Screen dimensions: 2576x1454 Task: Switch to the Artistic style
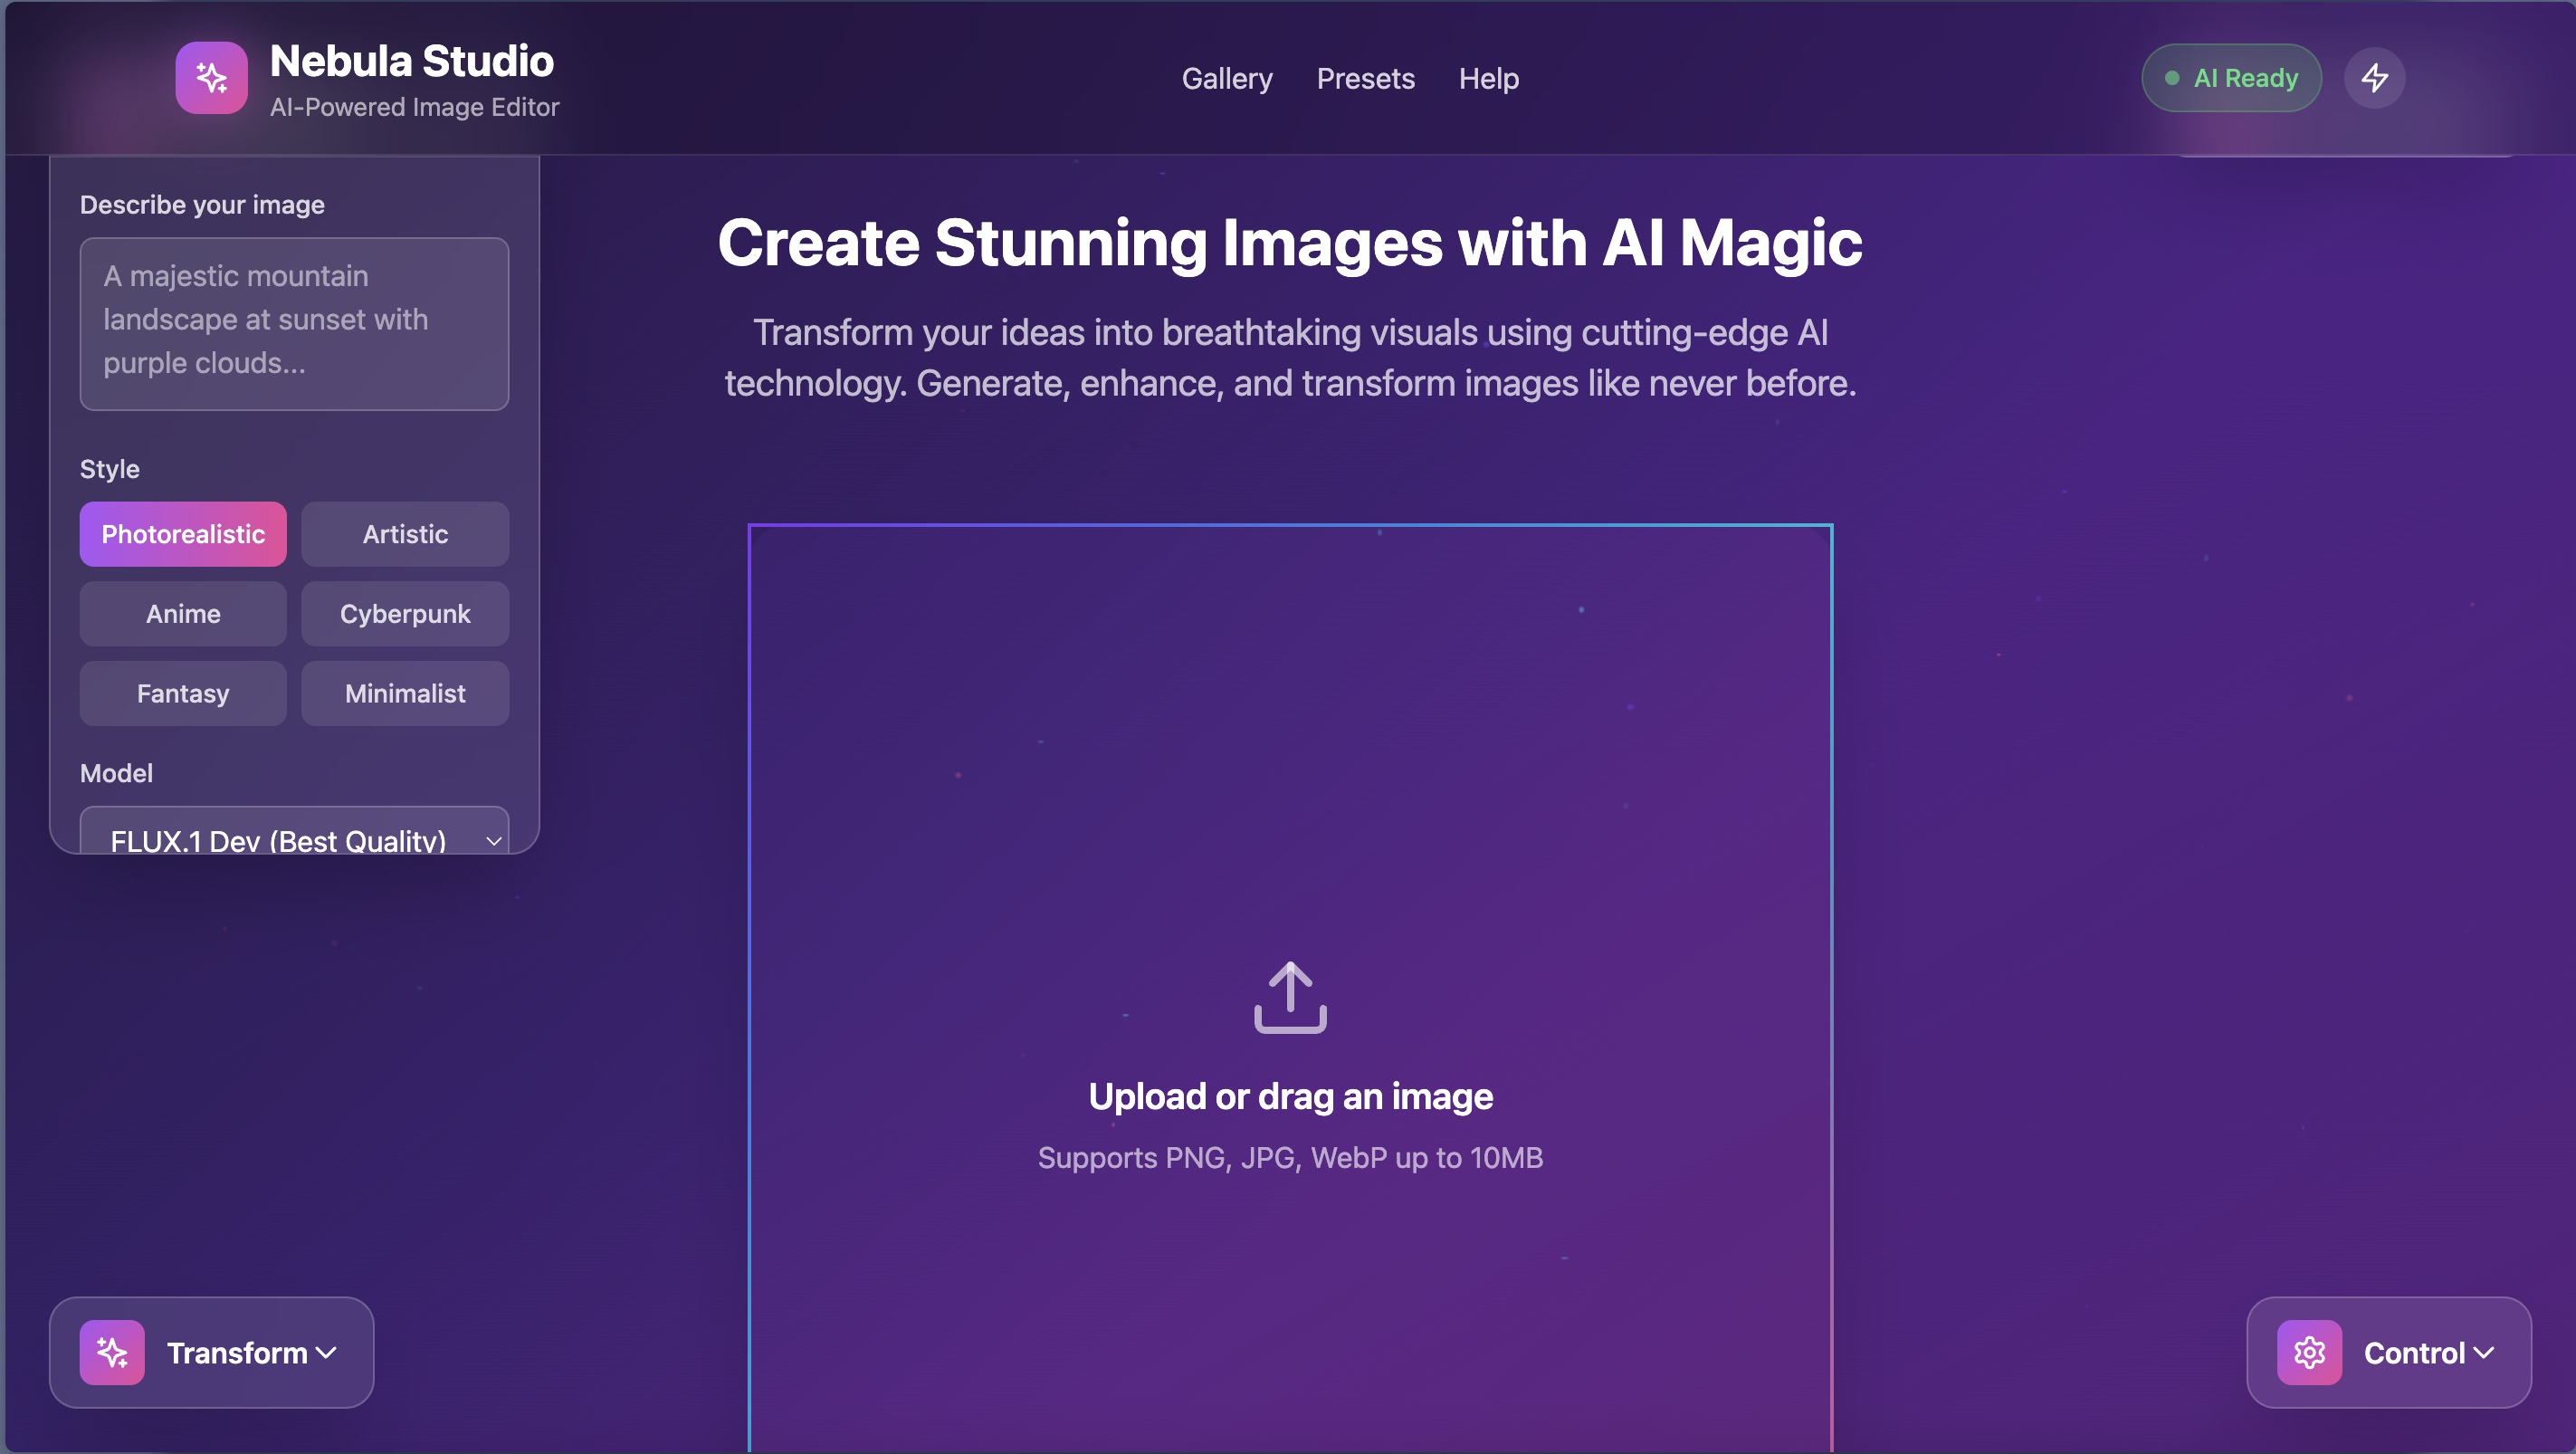(x=404, y=533)
